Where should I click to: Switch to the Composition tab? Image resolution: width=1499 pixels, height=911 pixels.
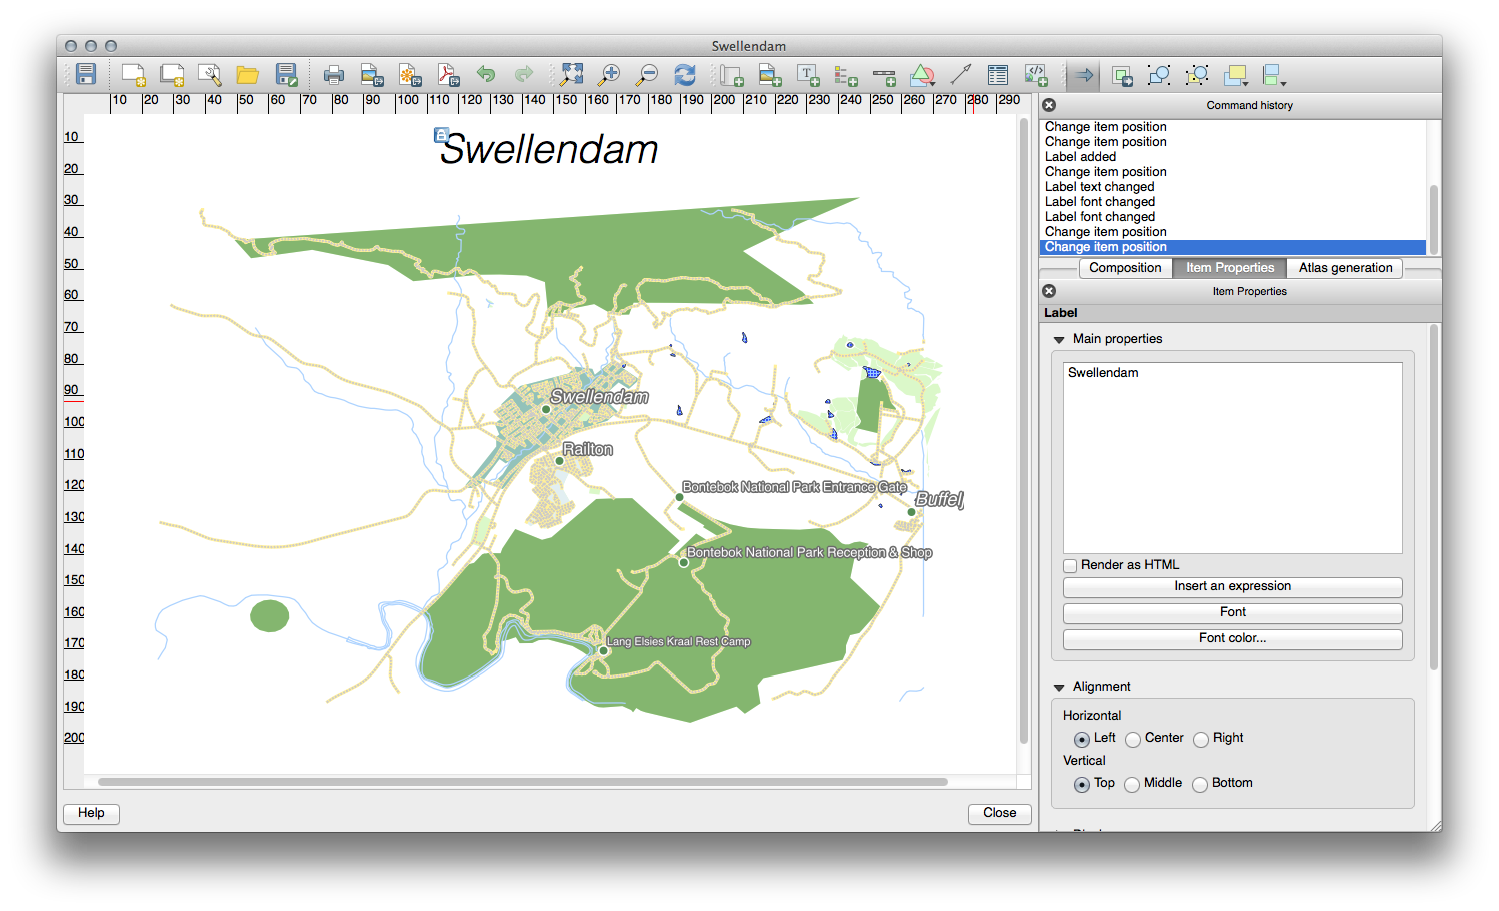[x=1125, y=268]
